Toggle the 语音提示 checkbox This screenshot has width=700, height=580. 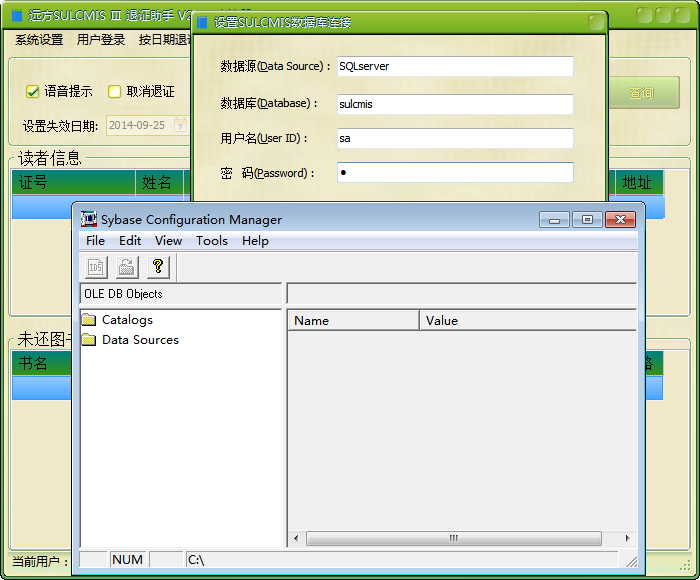33,92
